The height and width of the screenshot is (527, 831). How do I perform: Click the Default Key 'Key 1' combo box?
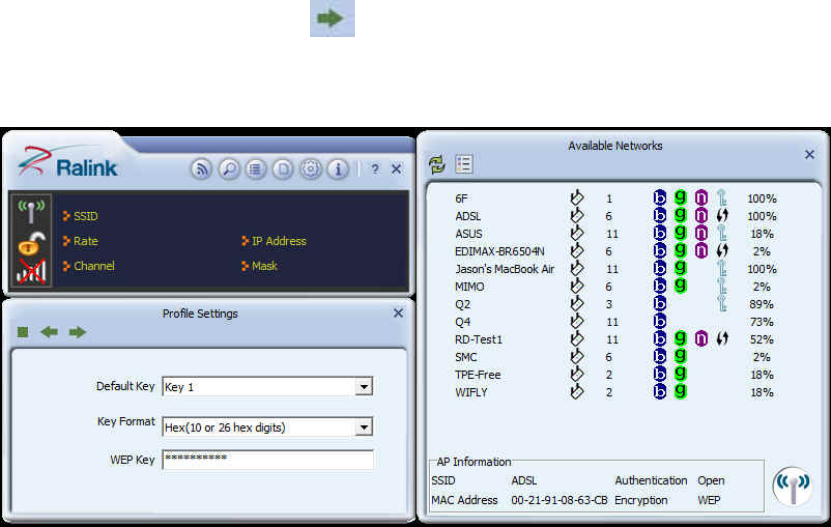[x=268, y=387]
